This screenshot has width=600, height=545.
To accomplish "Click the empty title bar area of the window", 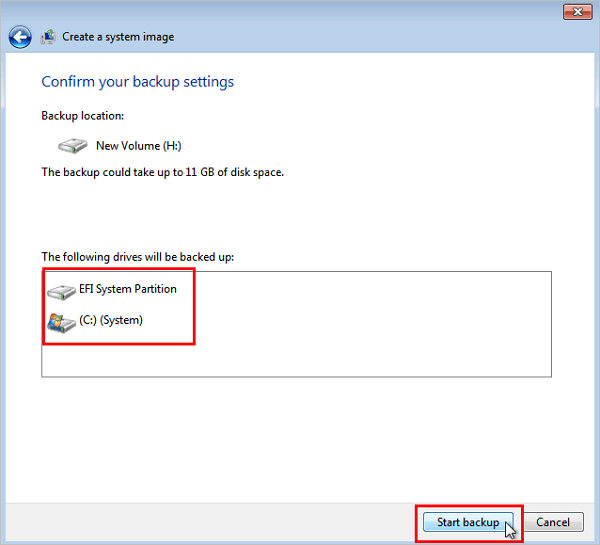I will coord(300,11).
